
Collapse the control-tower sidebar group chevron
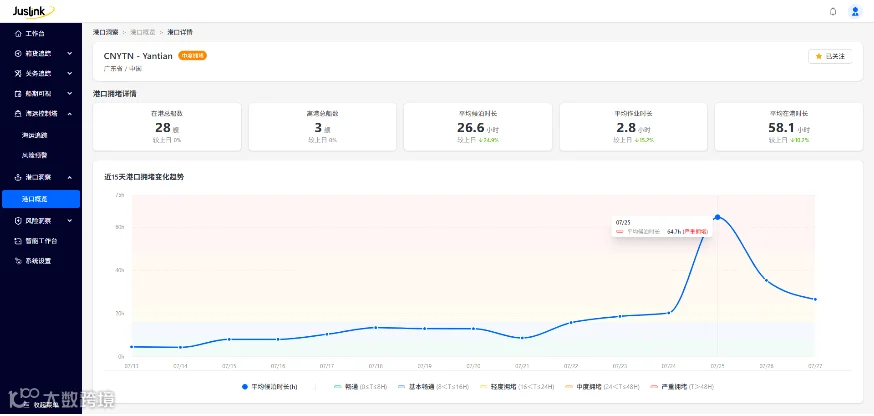coord(70,114)
